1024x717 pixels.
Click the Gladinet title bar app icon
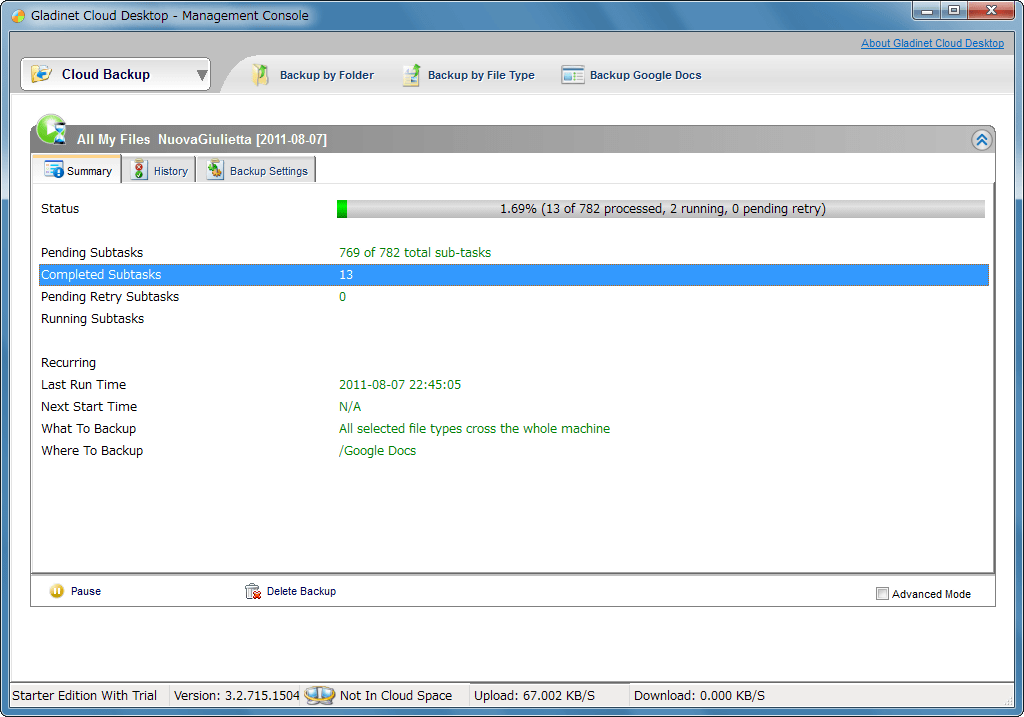[18, 15]
